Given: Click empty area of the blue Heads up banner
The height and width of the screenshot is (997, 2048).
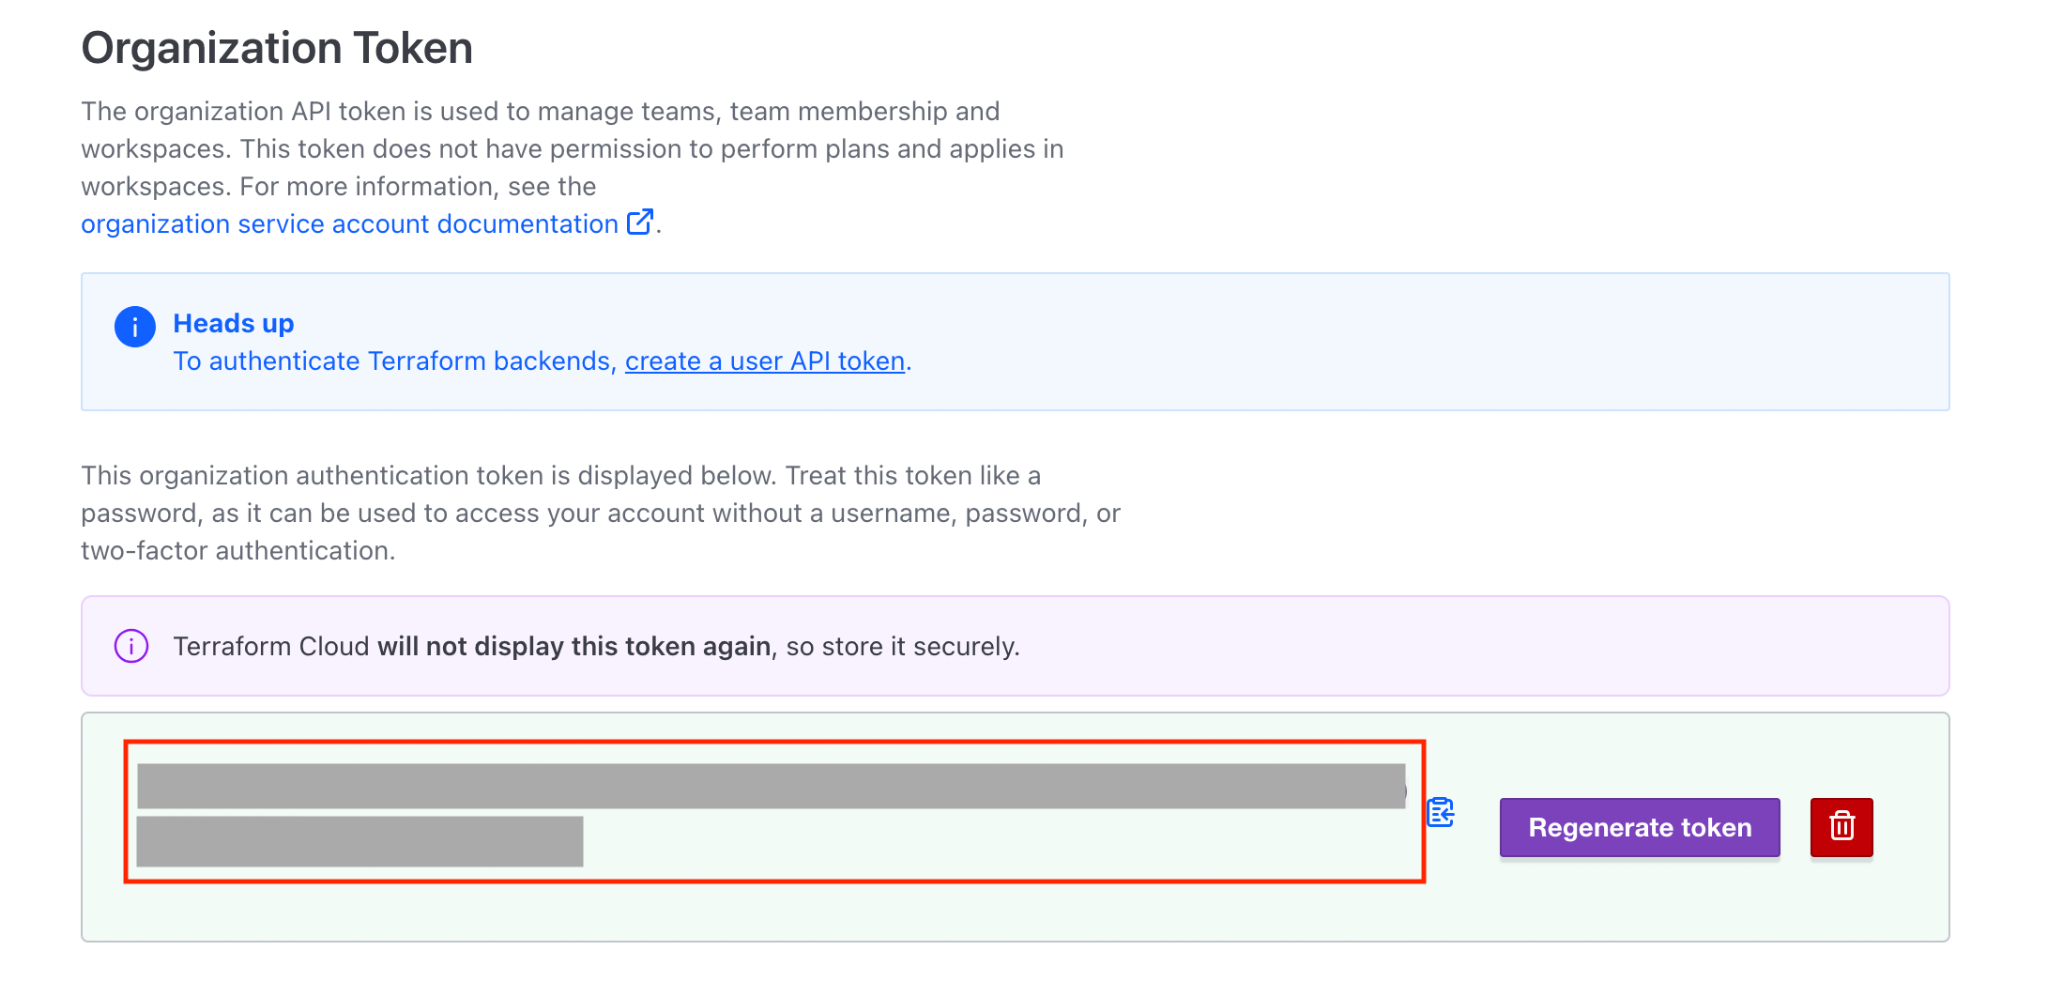Looking at the screenshot, I should tap(1400, 342).
